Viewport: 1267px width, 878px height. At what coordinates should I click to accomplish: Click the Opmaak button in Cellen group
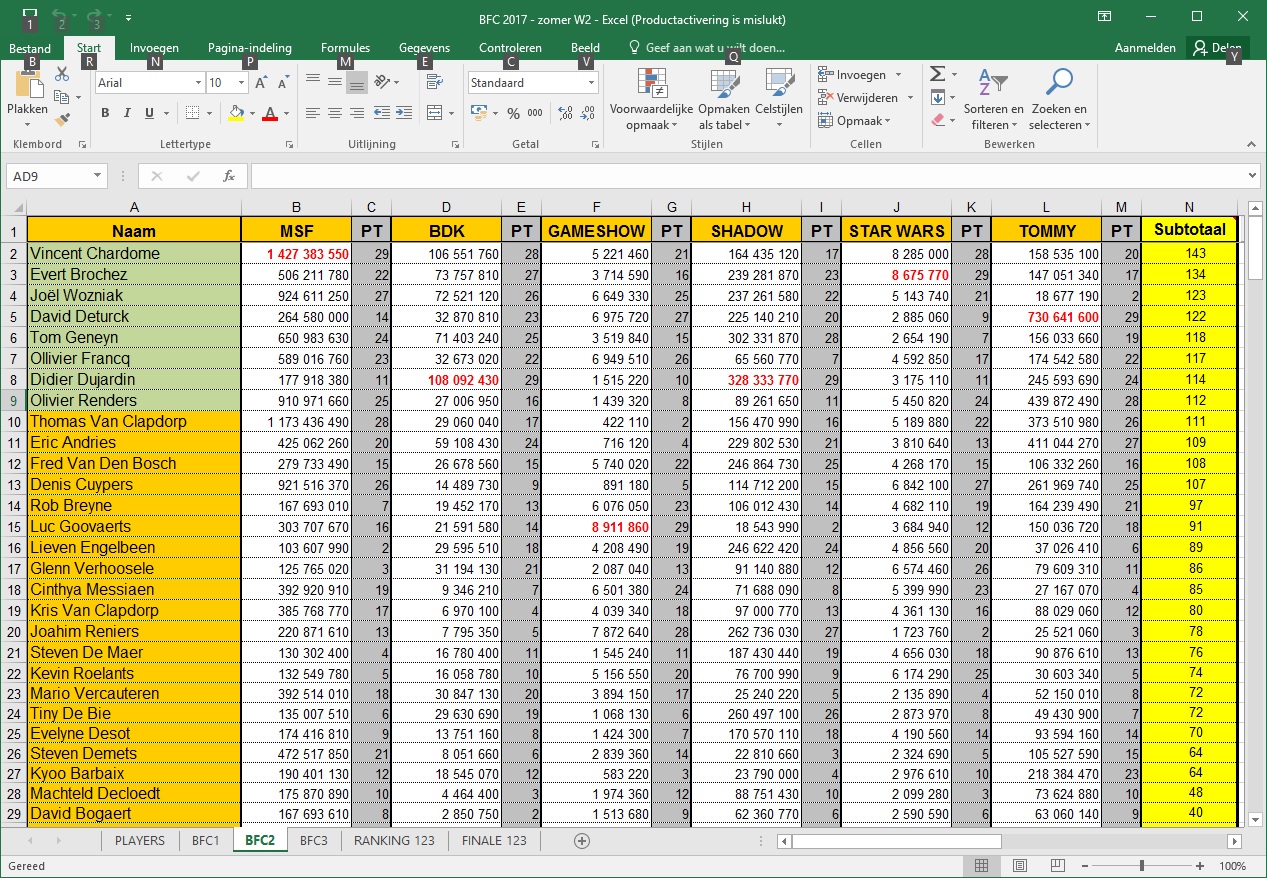click(x=858, y=121)
